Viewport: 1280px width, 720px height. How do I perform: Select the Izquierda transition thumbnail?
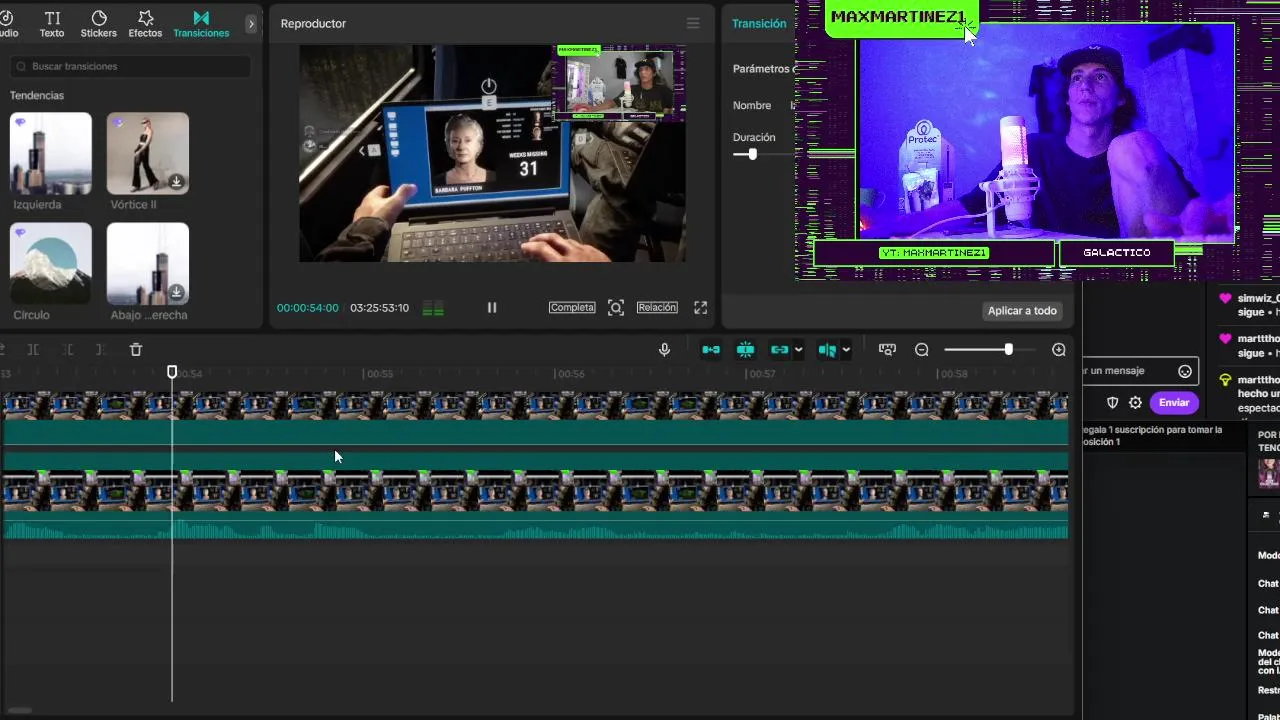tap(50, 153)
